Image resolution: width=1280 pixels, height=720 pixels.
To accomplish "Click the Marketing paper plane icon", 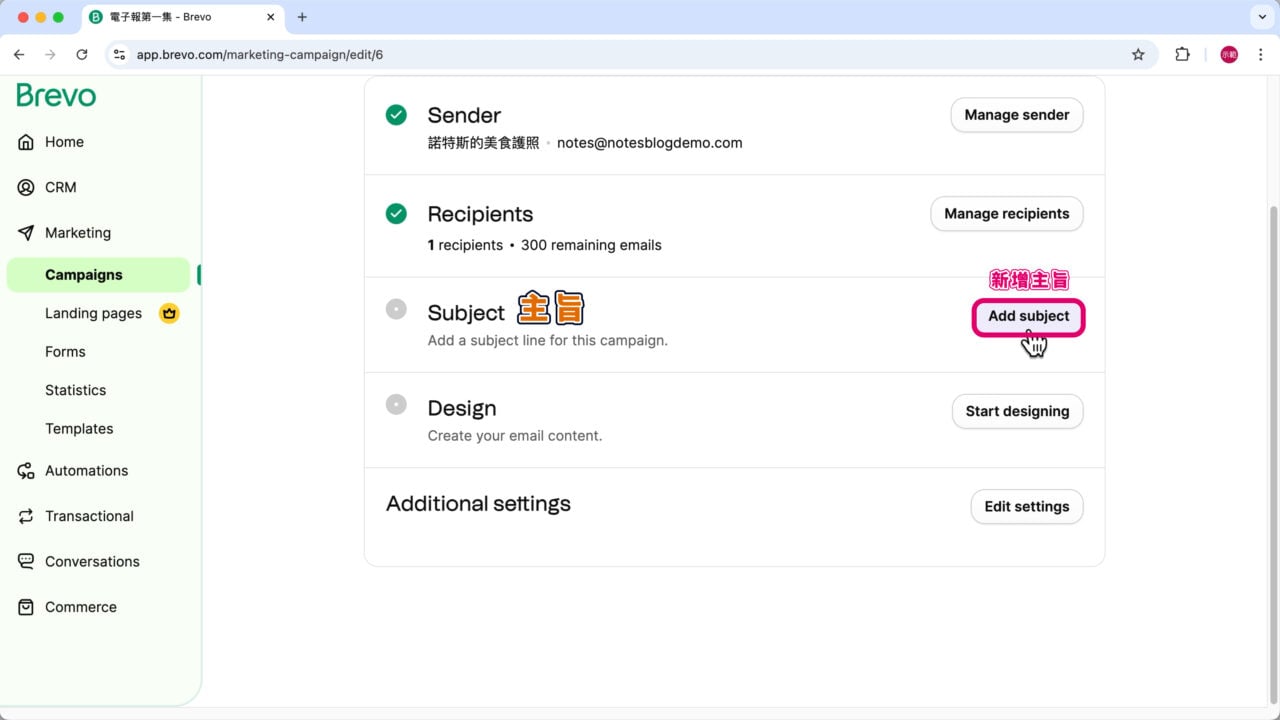I will pyautogui.click(x=26, y=233).
